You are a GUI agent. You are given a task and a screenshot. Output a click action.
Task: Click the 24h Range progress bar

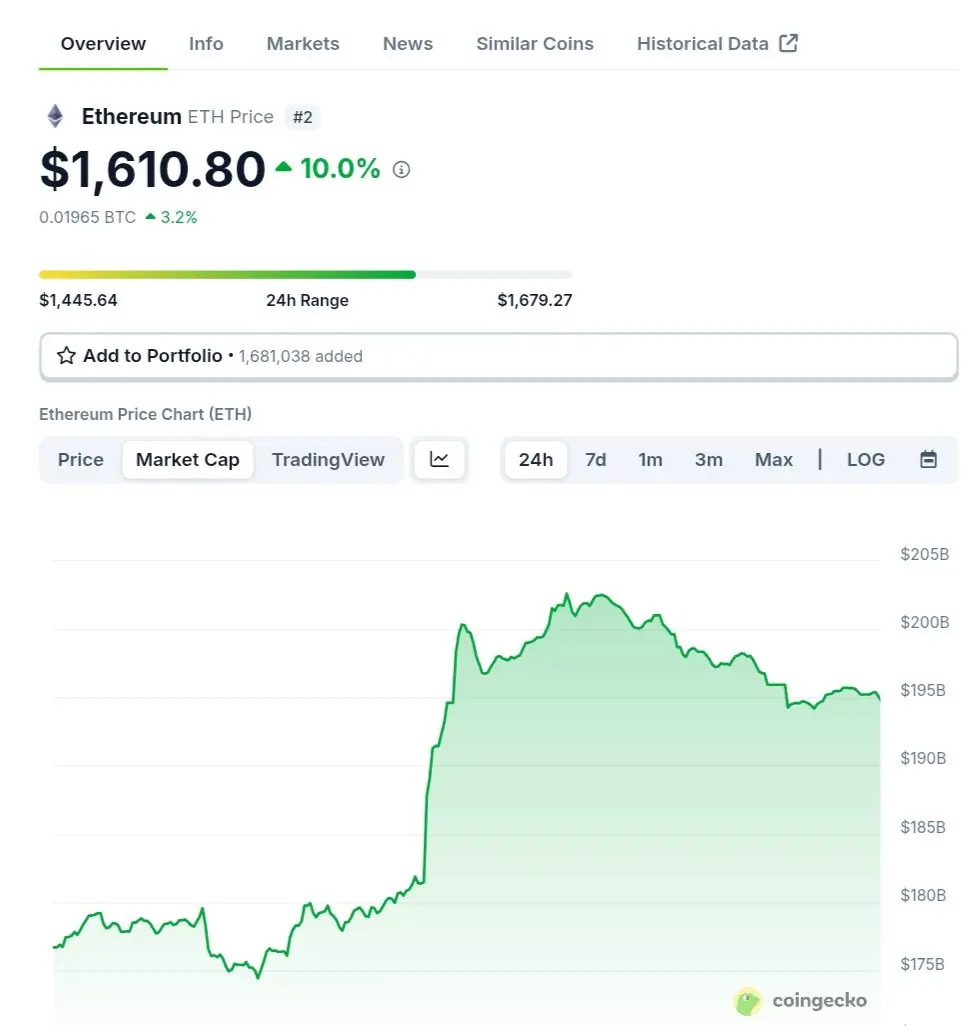pos(306,275)
